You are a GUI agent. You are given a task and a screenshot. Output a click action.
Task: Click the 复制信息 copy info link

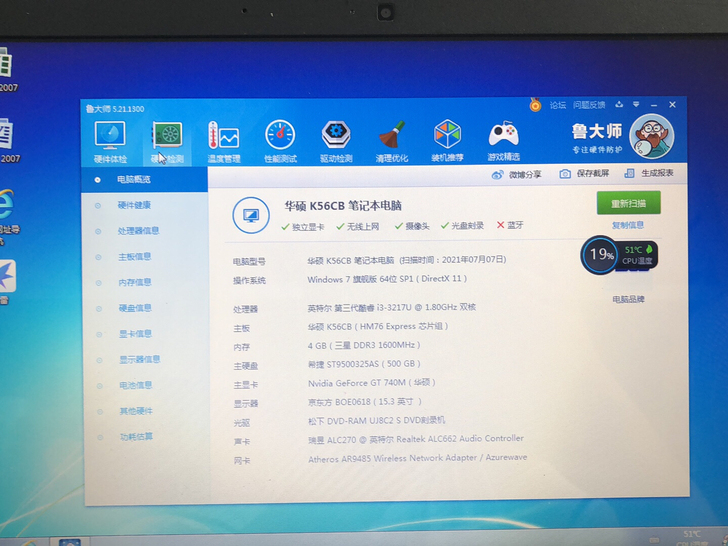point(628,225)
